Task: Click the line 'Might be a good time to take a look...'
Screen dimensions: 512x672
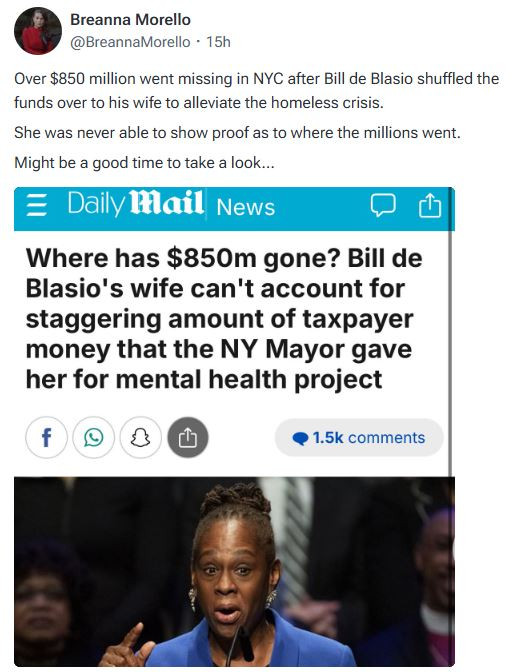Action: 144,163
